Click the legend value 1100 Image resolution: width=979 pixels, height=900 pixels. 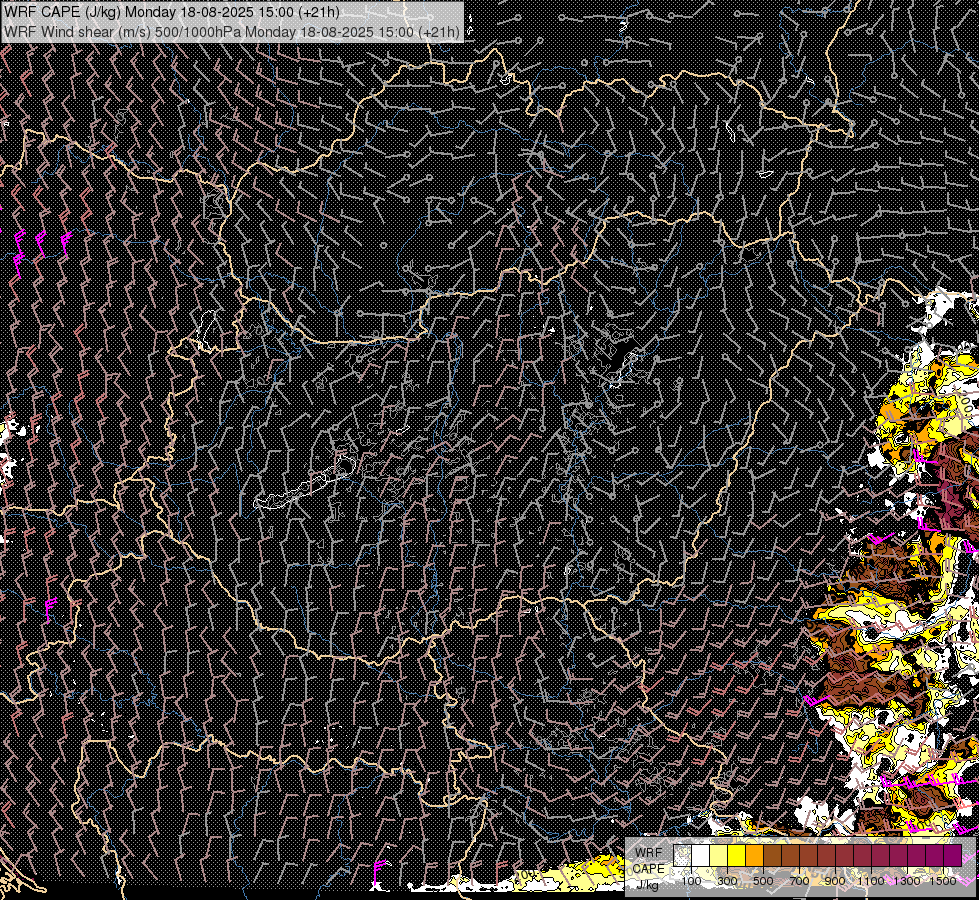[870, 881]
